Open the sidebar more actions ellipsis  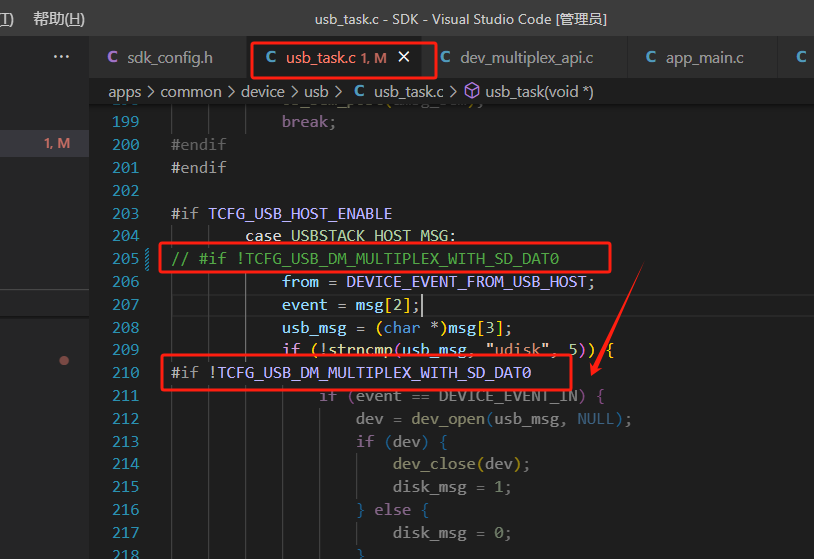point(61,57)
